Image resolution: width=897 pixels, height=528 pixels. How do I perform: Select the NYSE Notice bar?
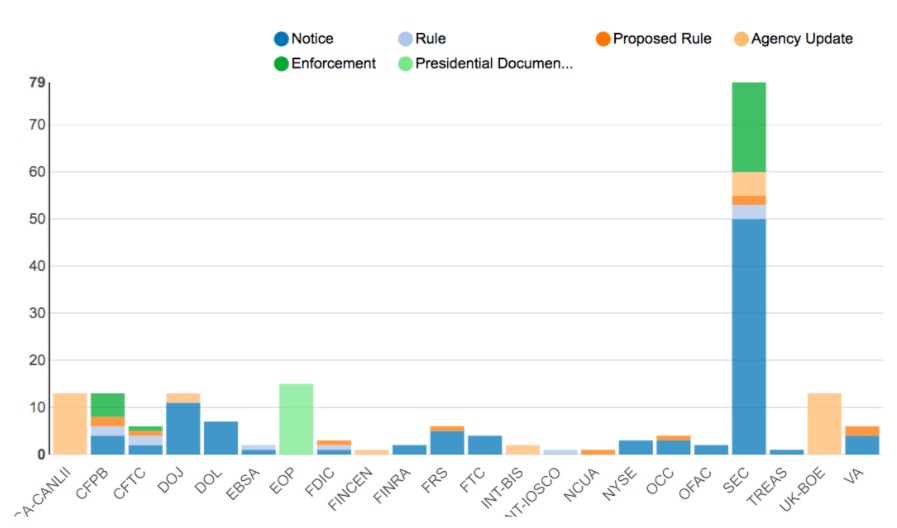636,447
